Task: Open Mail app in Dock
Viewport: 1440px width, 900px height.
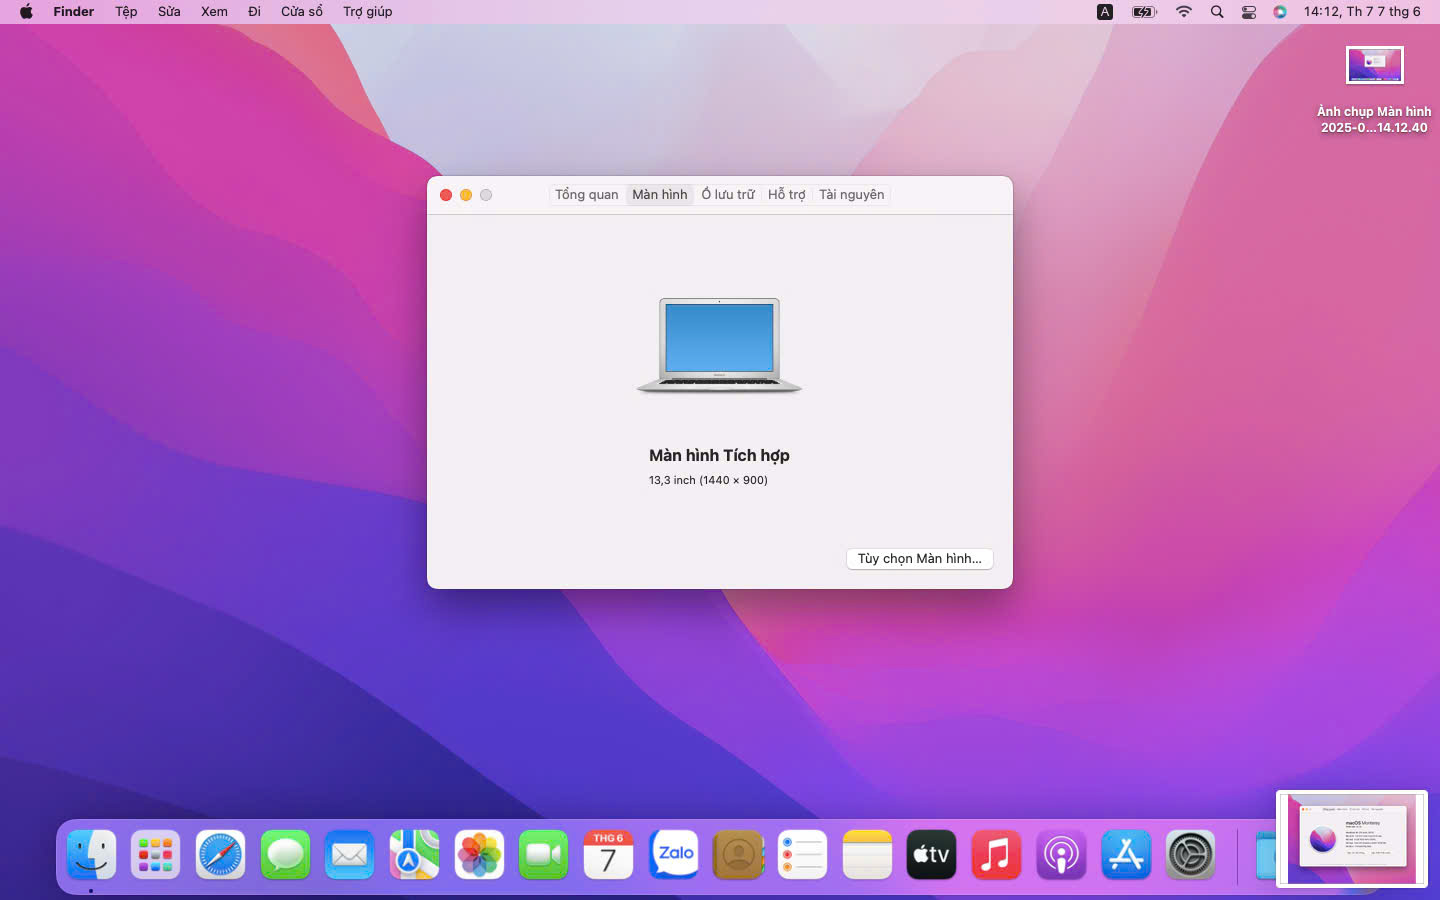Action: click(x=349, y=855)
